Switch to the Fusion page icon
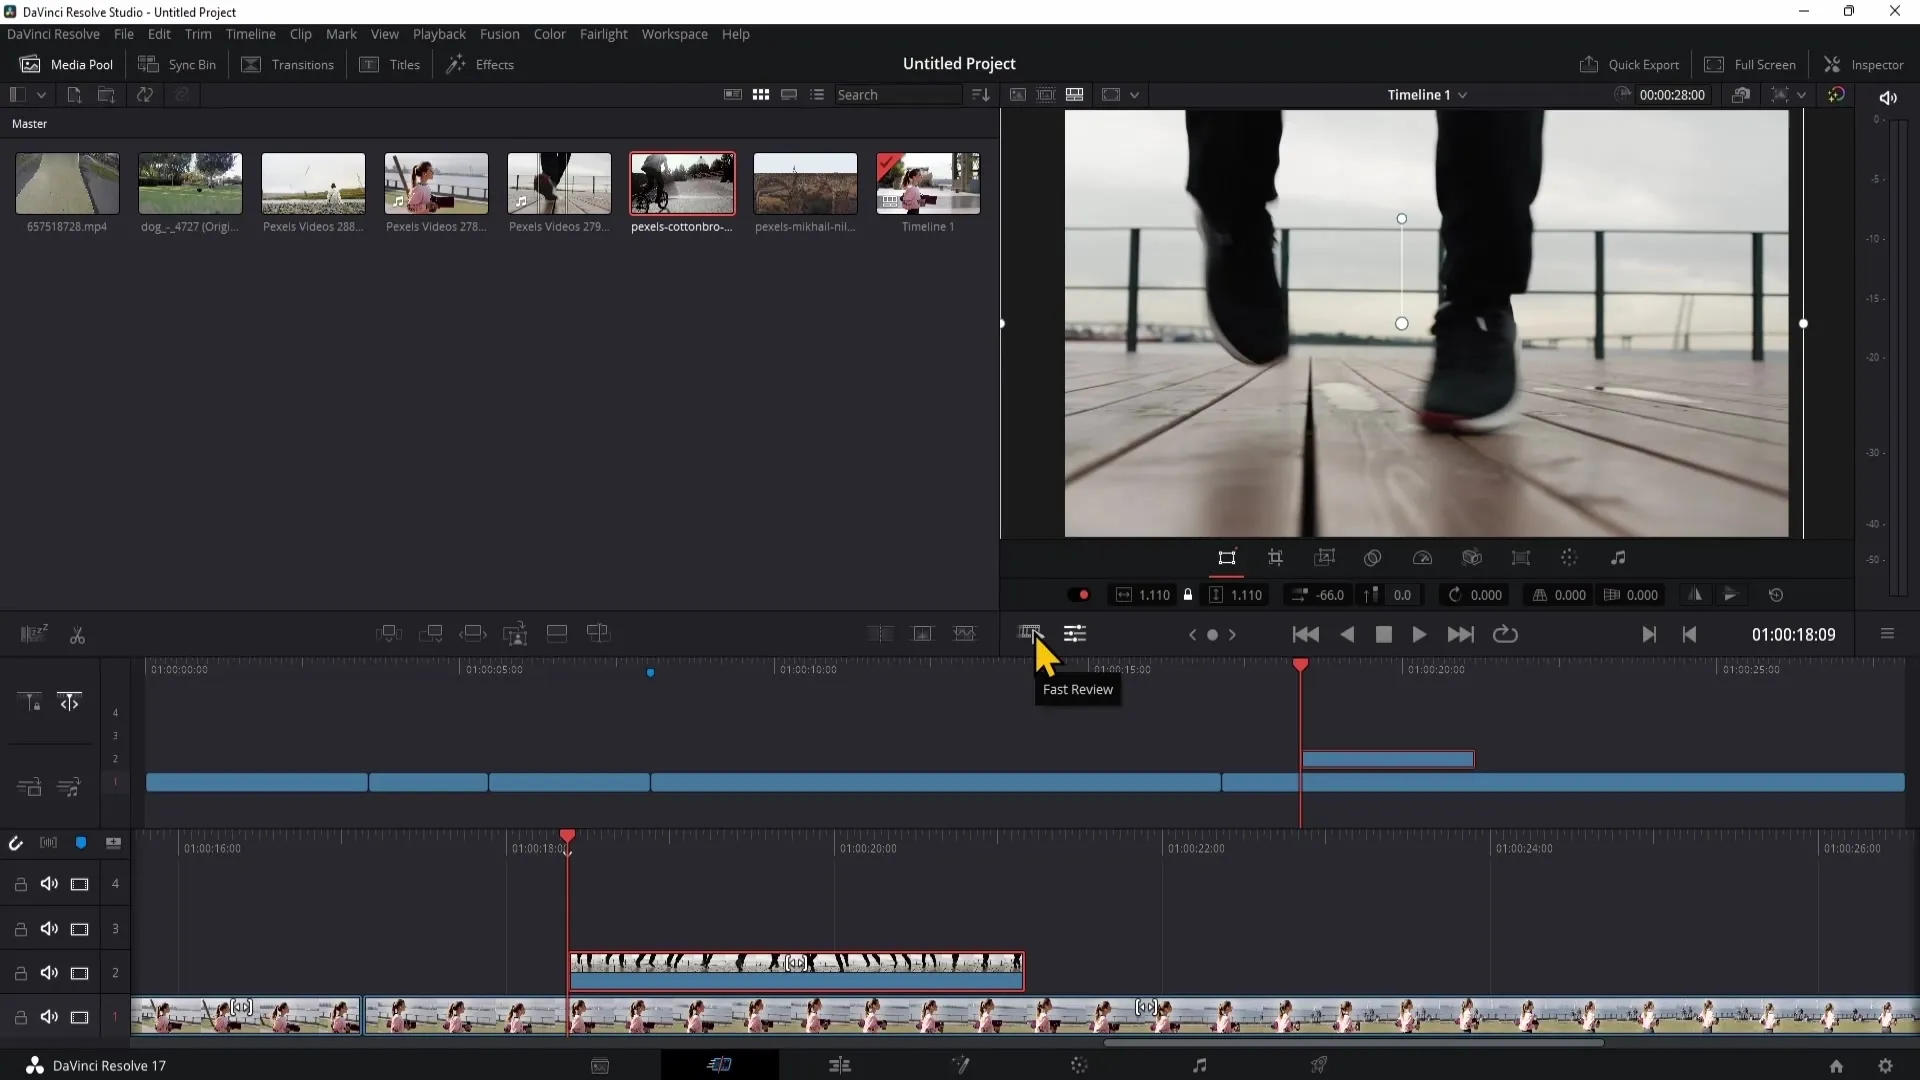Viewport: 1920px width, 1080px height. coord(960,1065)
